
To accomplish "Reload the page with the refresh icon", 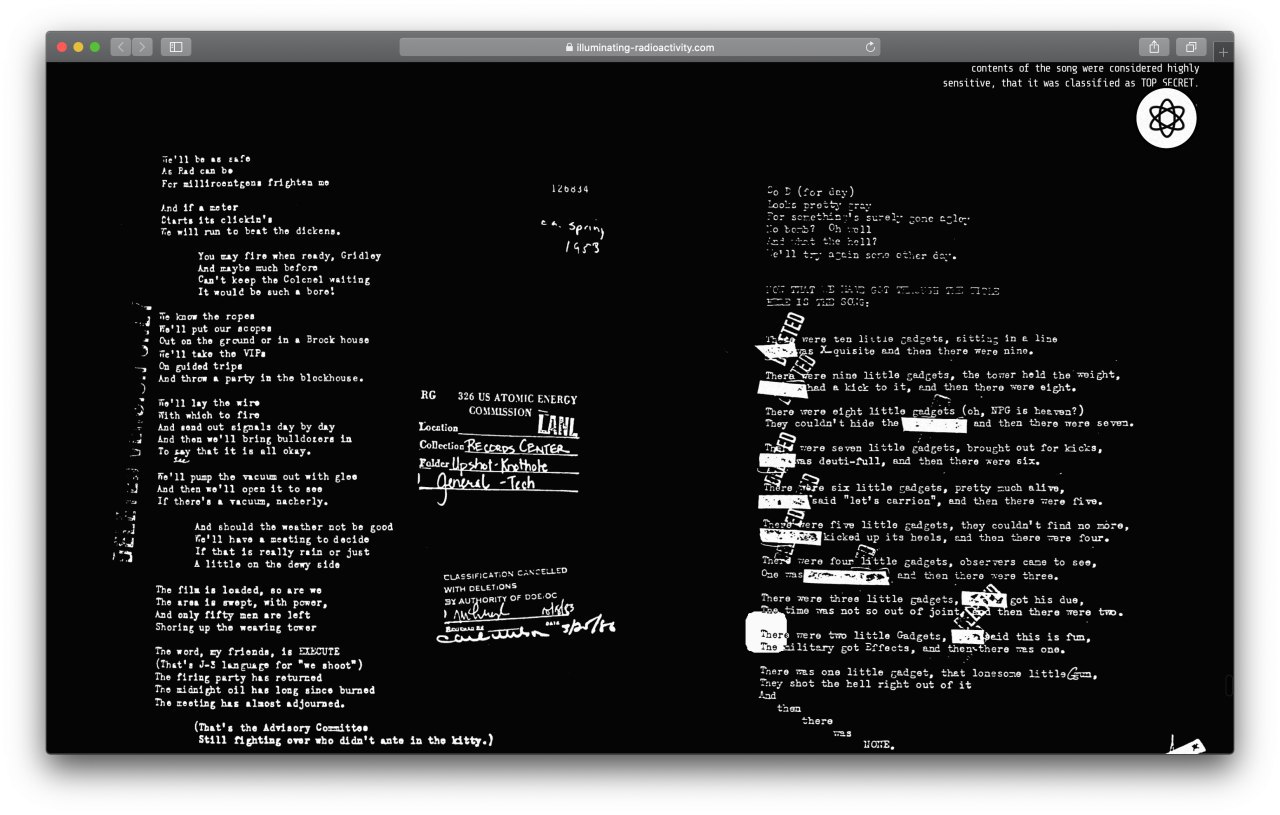I will click(x=870, y=47).
